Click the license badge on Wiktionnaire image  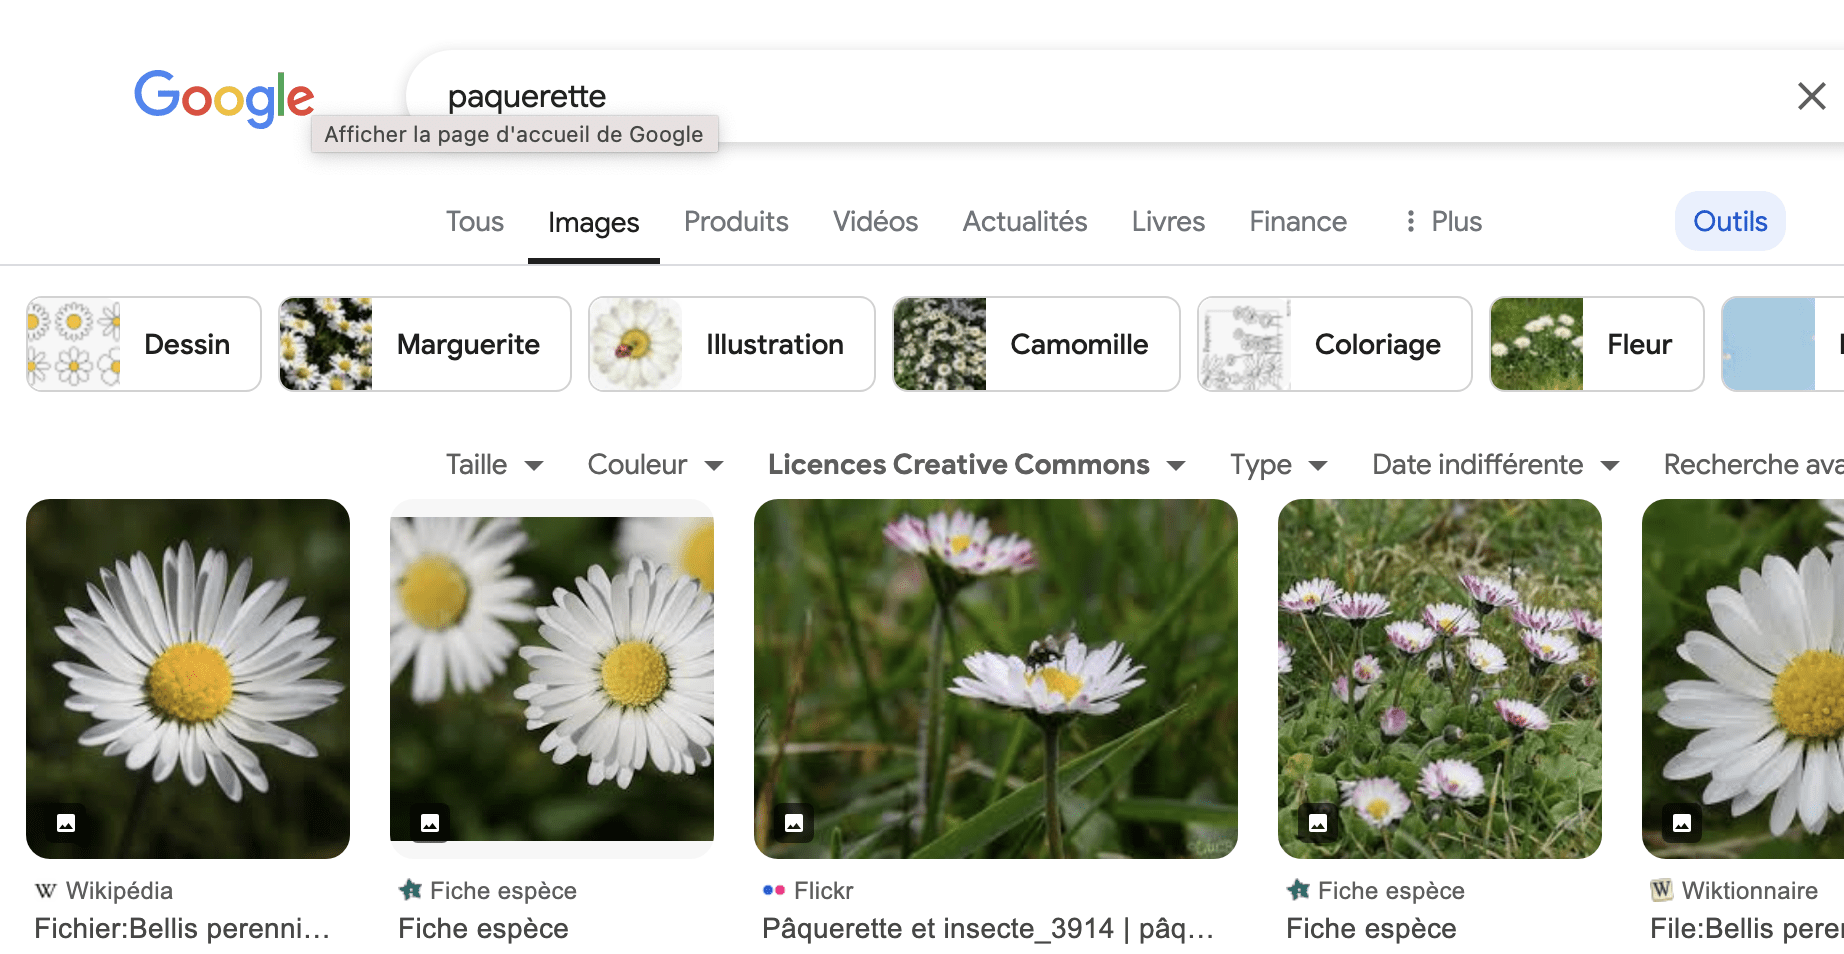[1682, 823]
